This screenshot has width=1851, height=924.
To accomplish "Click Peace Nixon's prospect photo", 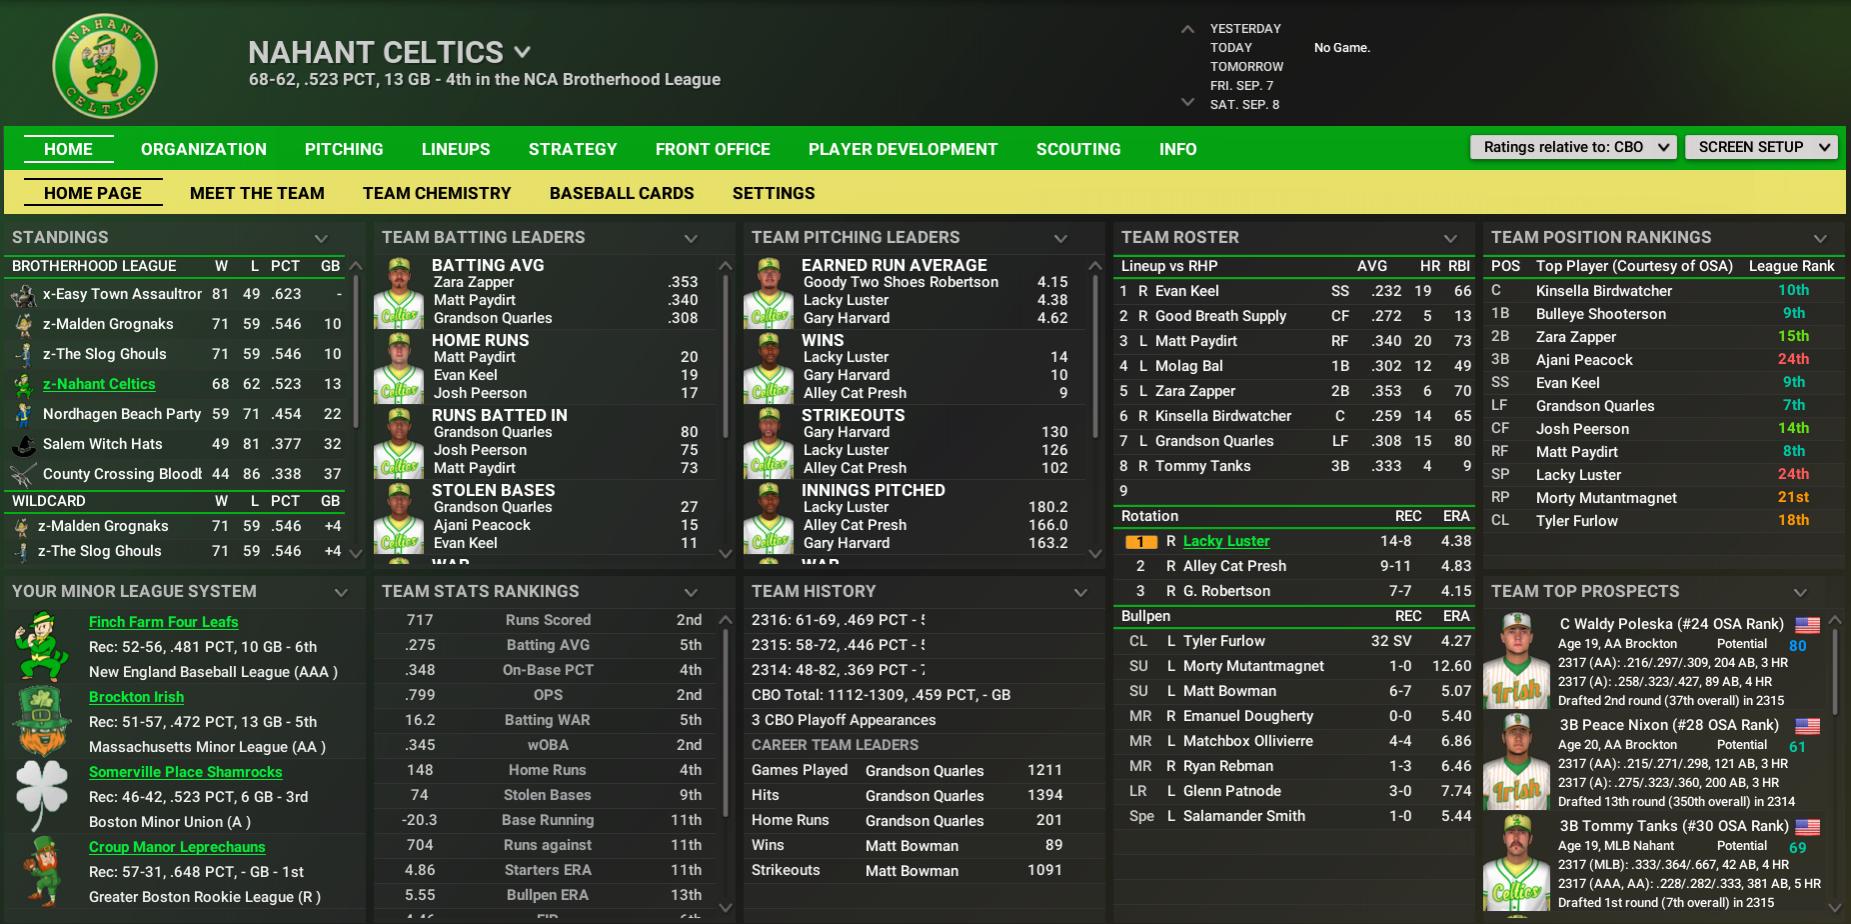I will point(1516,761).
